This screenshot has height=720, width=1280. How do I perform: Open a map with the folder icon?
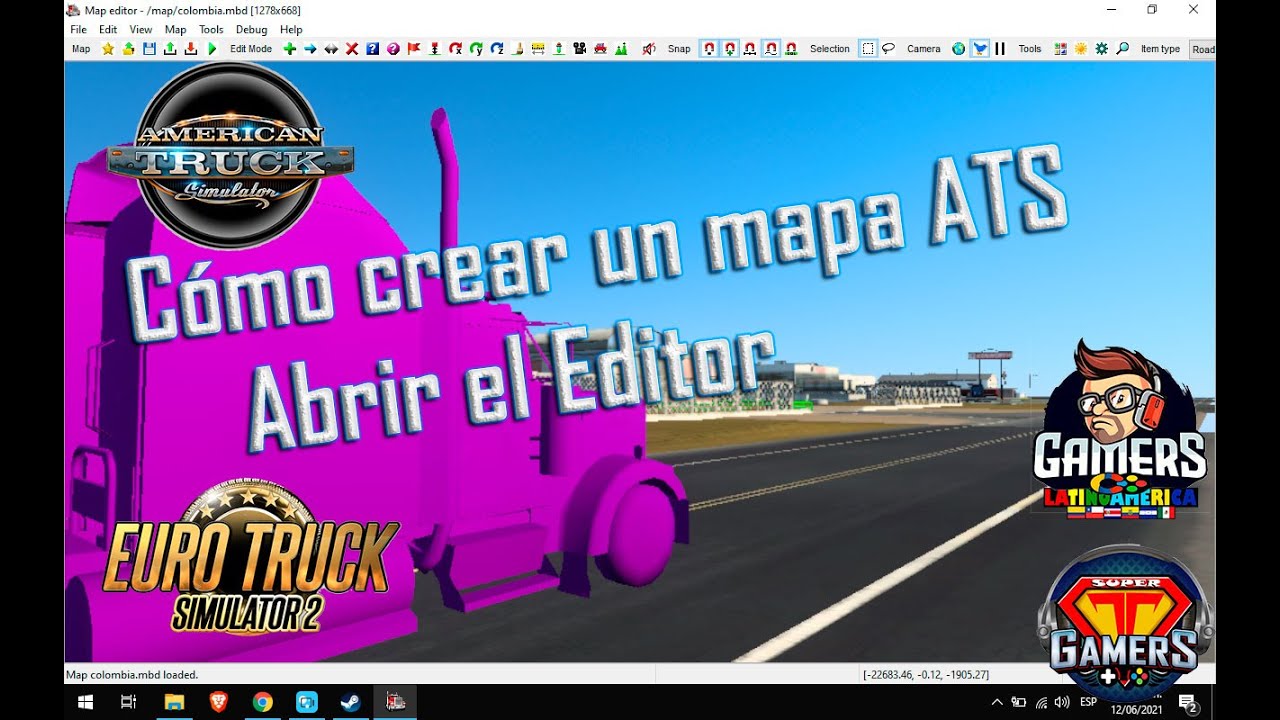128,48
